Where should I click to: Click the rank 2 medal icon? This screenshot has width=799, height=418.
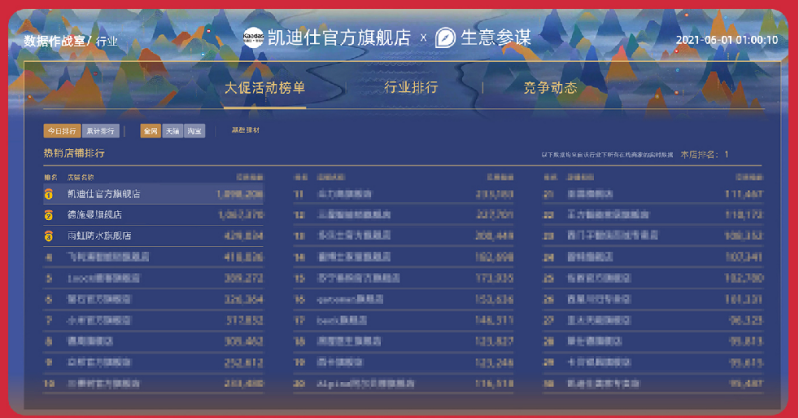(x=47, y=215)
